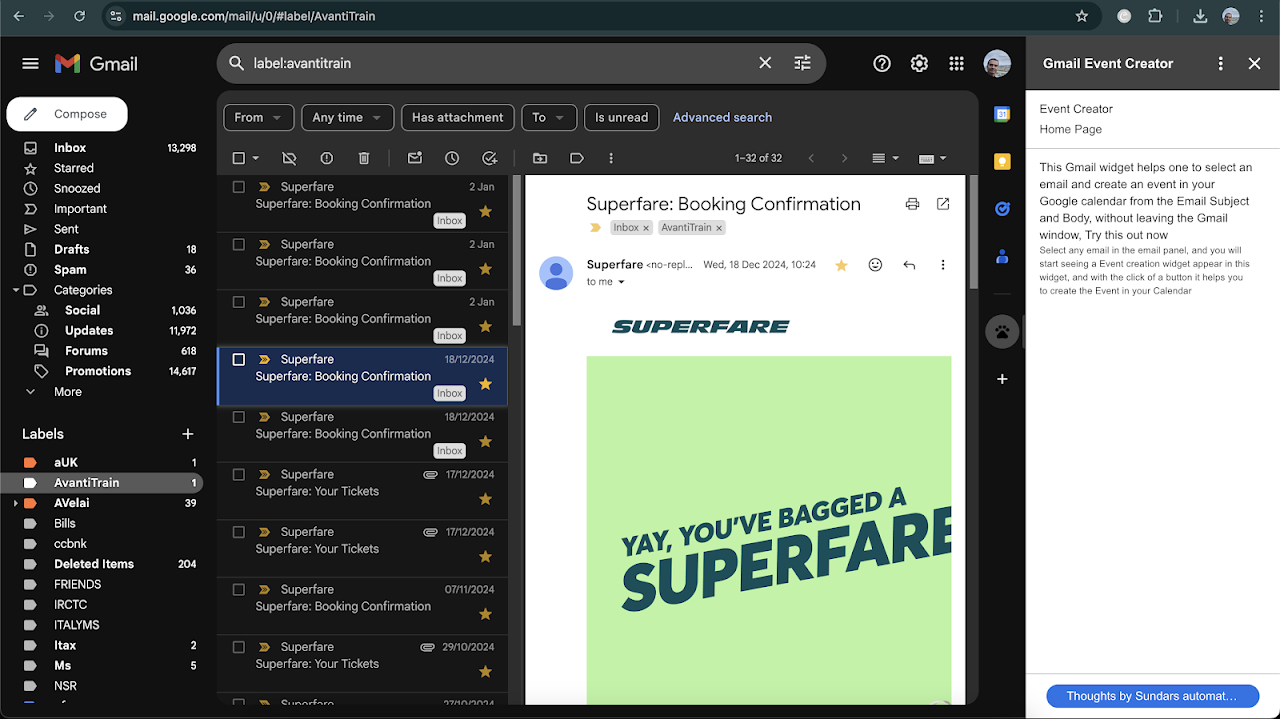
Task: Tick the highlighted 18/12/2024 email checkbox
Action: click(x=239, y=359)
